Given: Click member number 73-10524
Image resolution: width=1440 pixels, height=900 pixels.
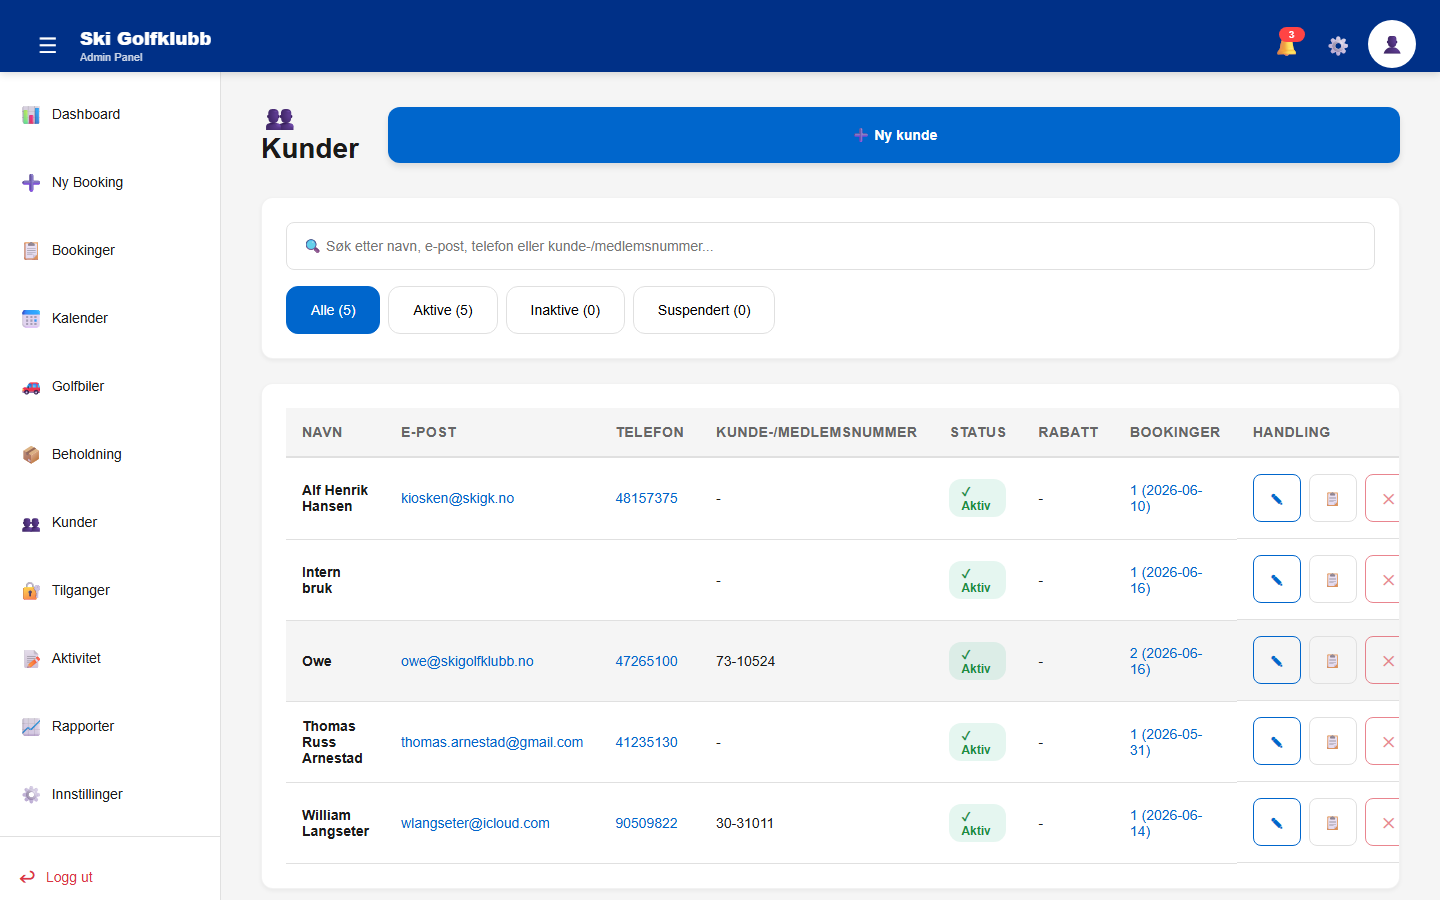Looking at the screenshot, I should click(x=745, y=661).
